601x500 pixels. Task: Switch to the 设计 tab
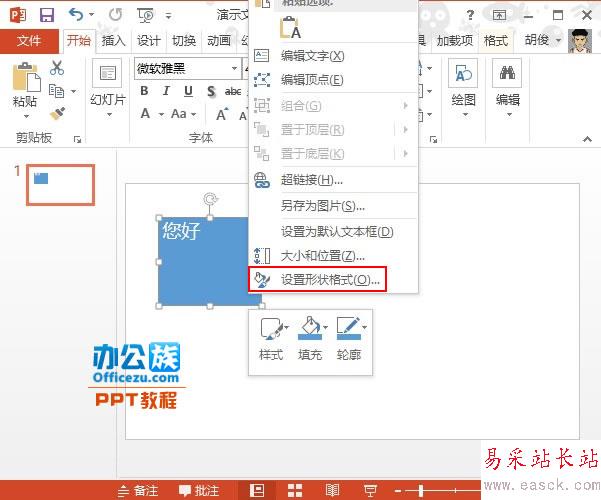[x=148, y=41]
